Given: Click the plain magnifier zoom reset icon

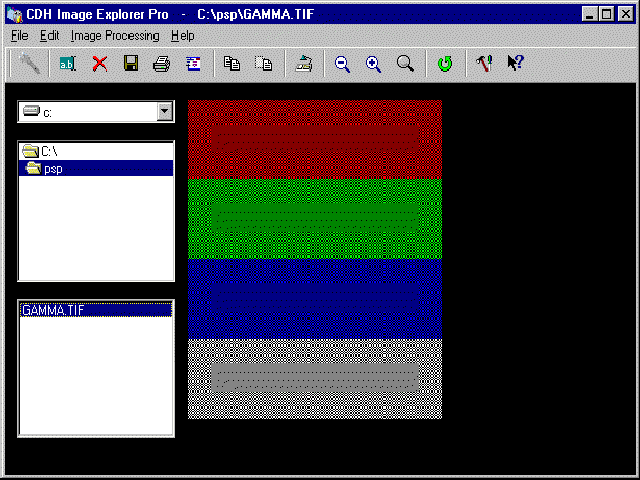Looking at the screenshot, I should click(x=405, y=64).
